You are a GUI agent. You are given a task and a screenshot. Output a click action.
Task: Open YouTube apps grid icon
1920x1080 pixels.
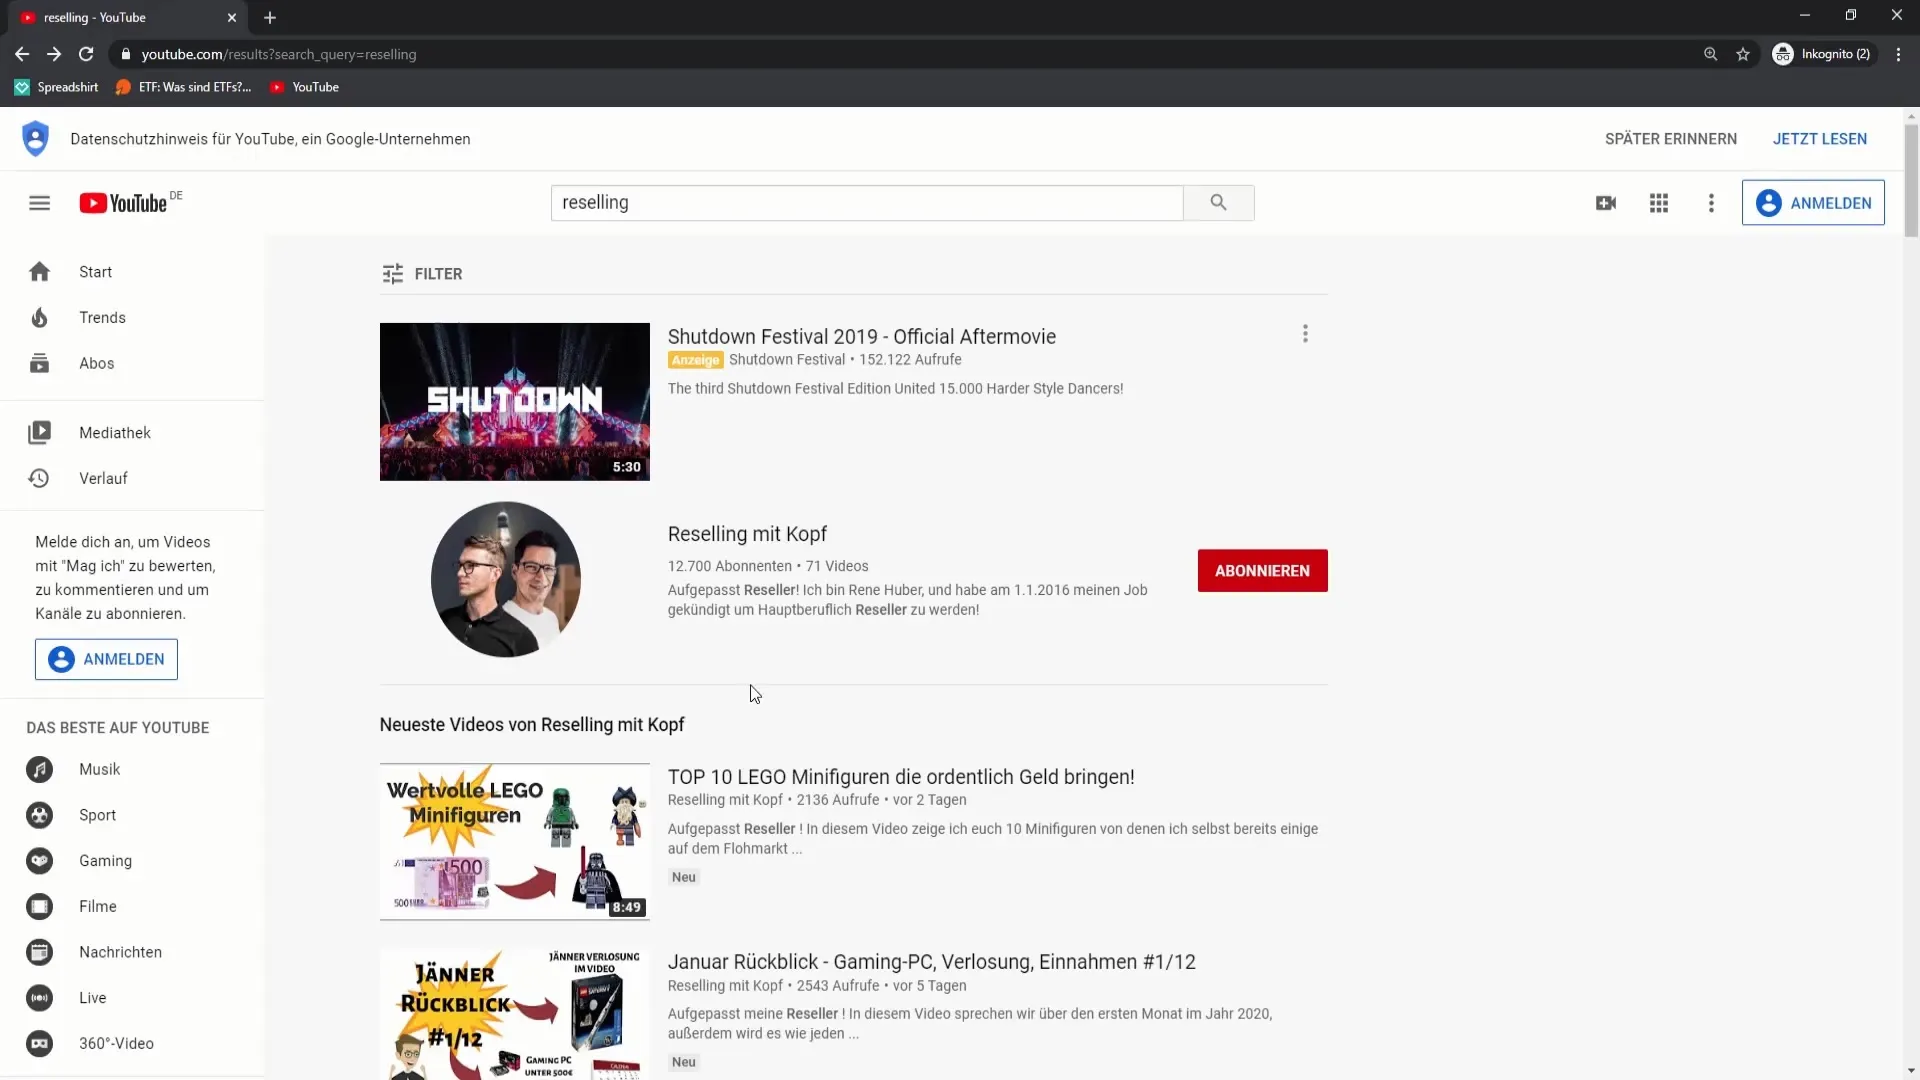point(1659,203)
